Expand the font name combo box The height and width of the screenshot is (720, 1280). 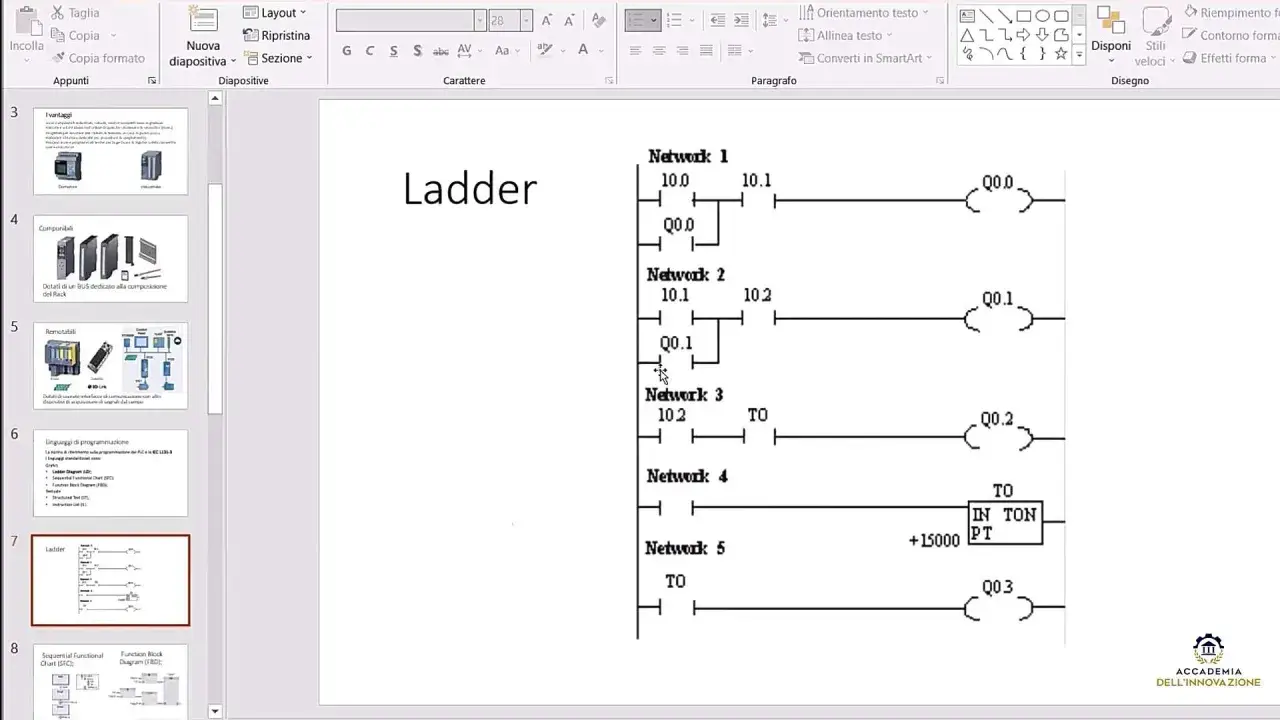[480, 20]
